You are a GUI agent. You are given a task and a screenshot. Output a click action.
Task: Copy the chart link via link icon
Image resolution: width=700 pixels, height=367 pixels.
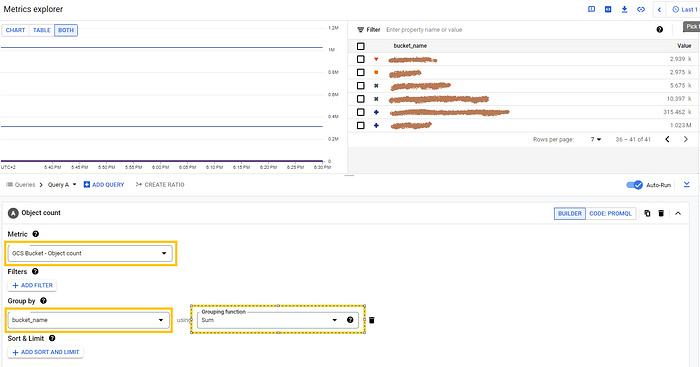point(641,9)
